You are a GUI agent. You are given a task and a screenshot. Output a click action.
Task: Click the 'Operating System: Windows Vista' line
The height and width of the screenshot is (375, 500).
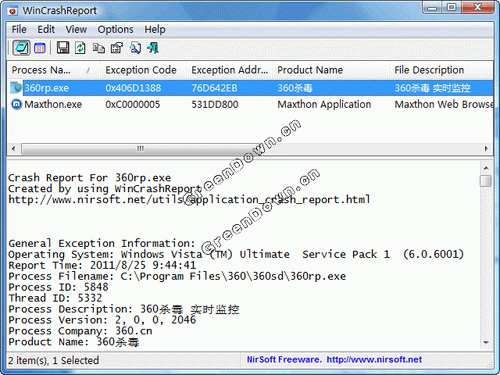[x=236, y=254]
